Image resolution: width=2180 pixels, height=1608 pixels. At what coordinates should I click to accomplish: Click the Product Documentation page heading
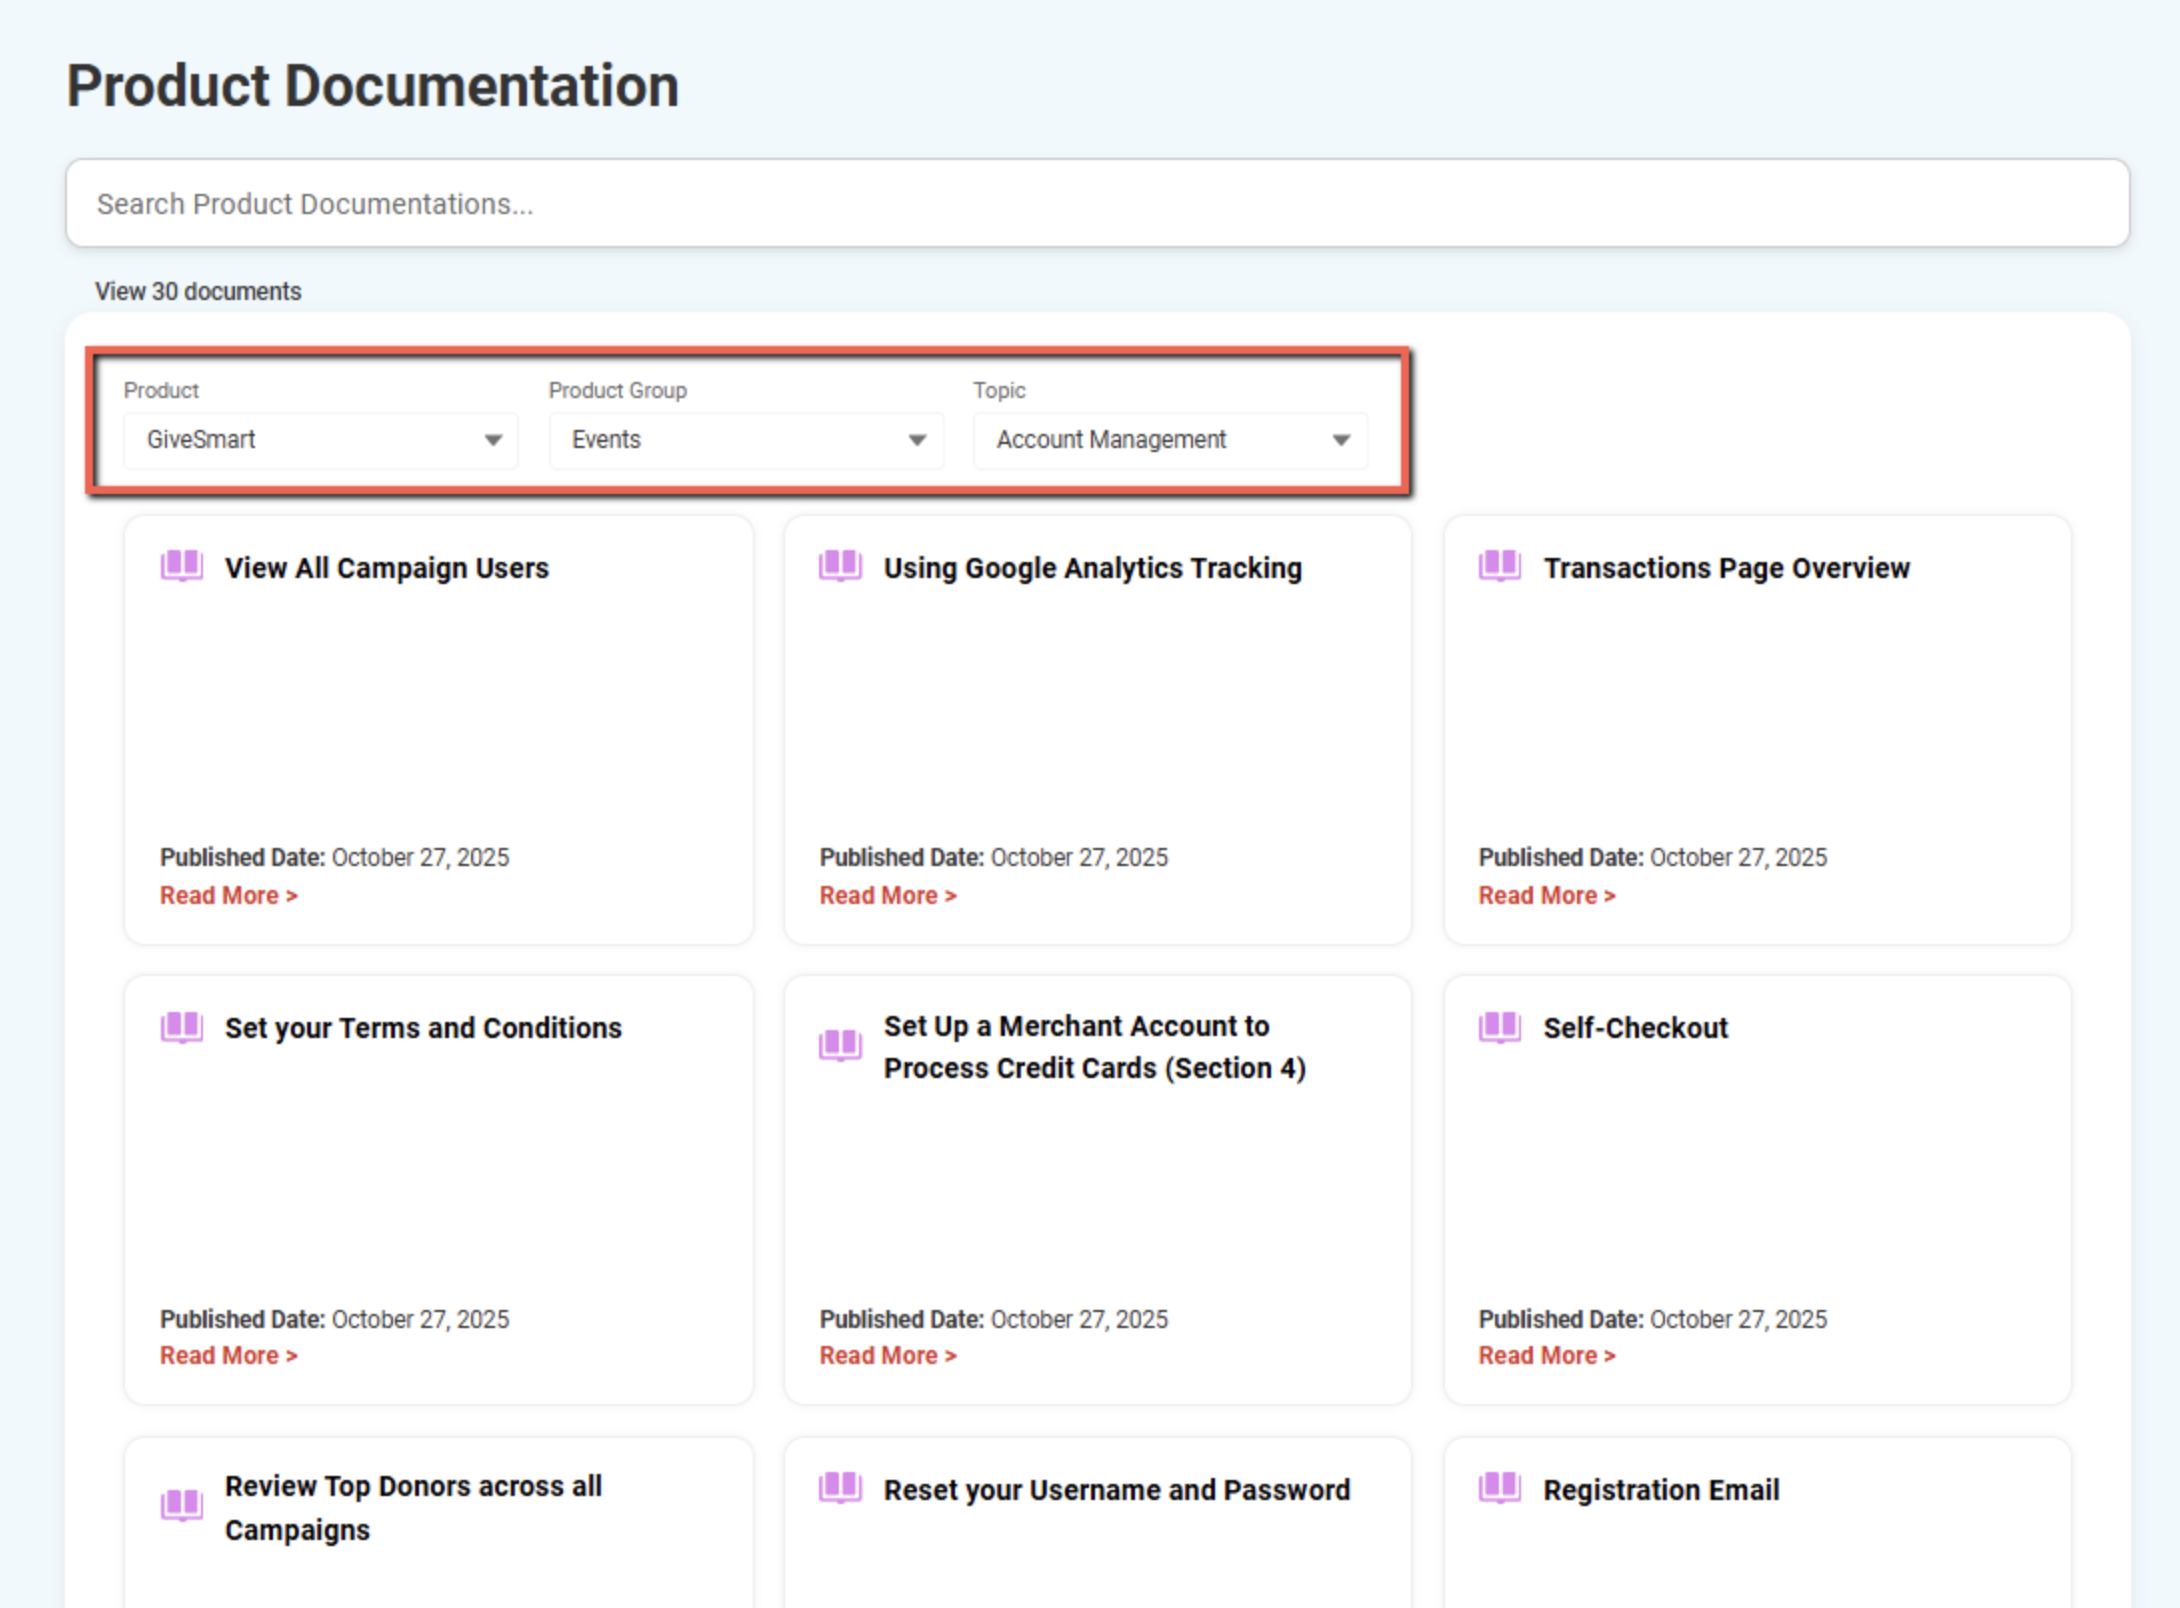(x=373, y=86)
